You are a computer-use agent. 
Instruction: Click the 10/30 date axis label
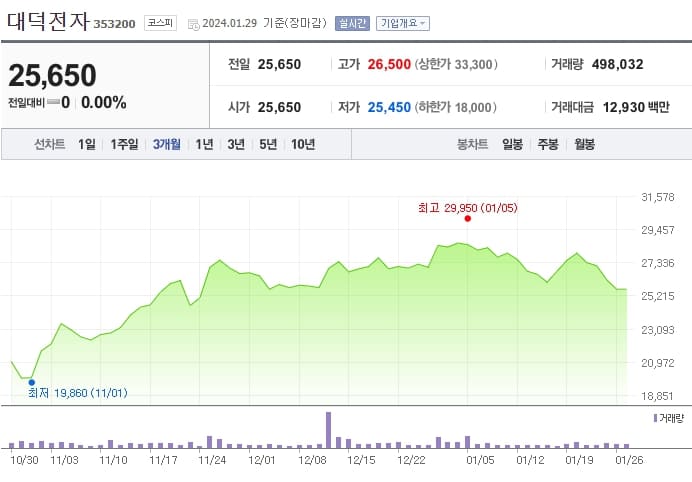24,460
